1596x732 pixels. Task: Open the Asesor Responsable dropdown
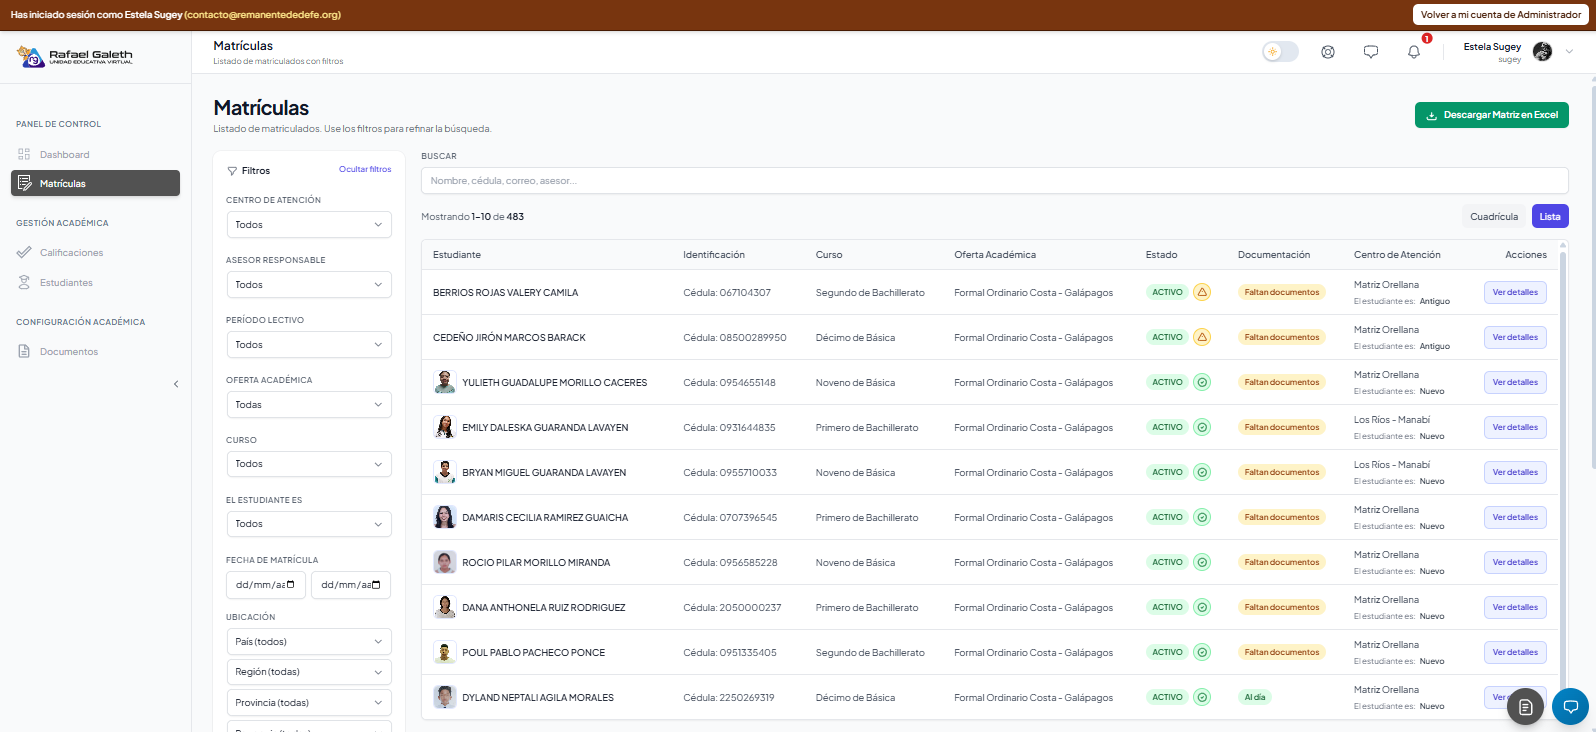[x=308, y=285]
